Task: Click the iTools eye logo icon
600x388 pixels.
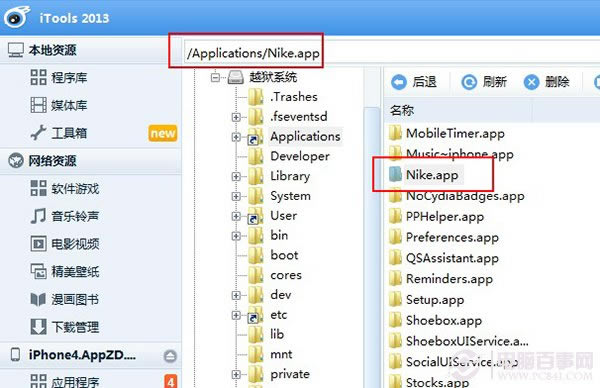Action: 16,17
